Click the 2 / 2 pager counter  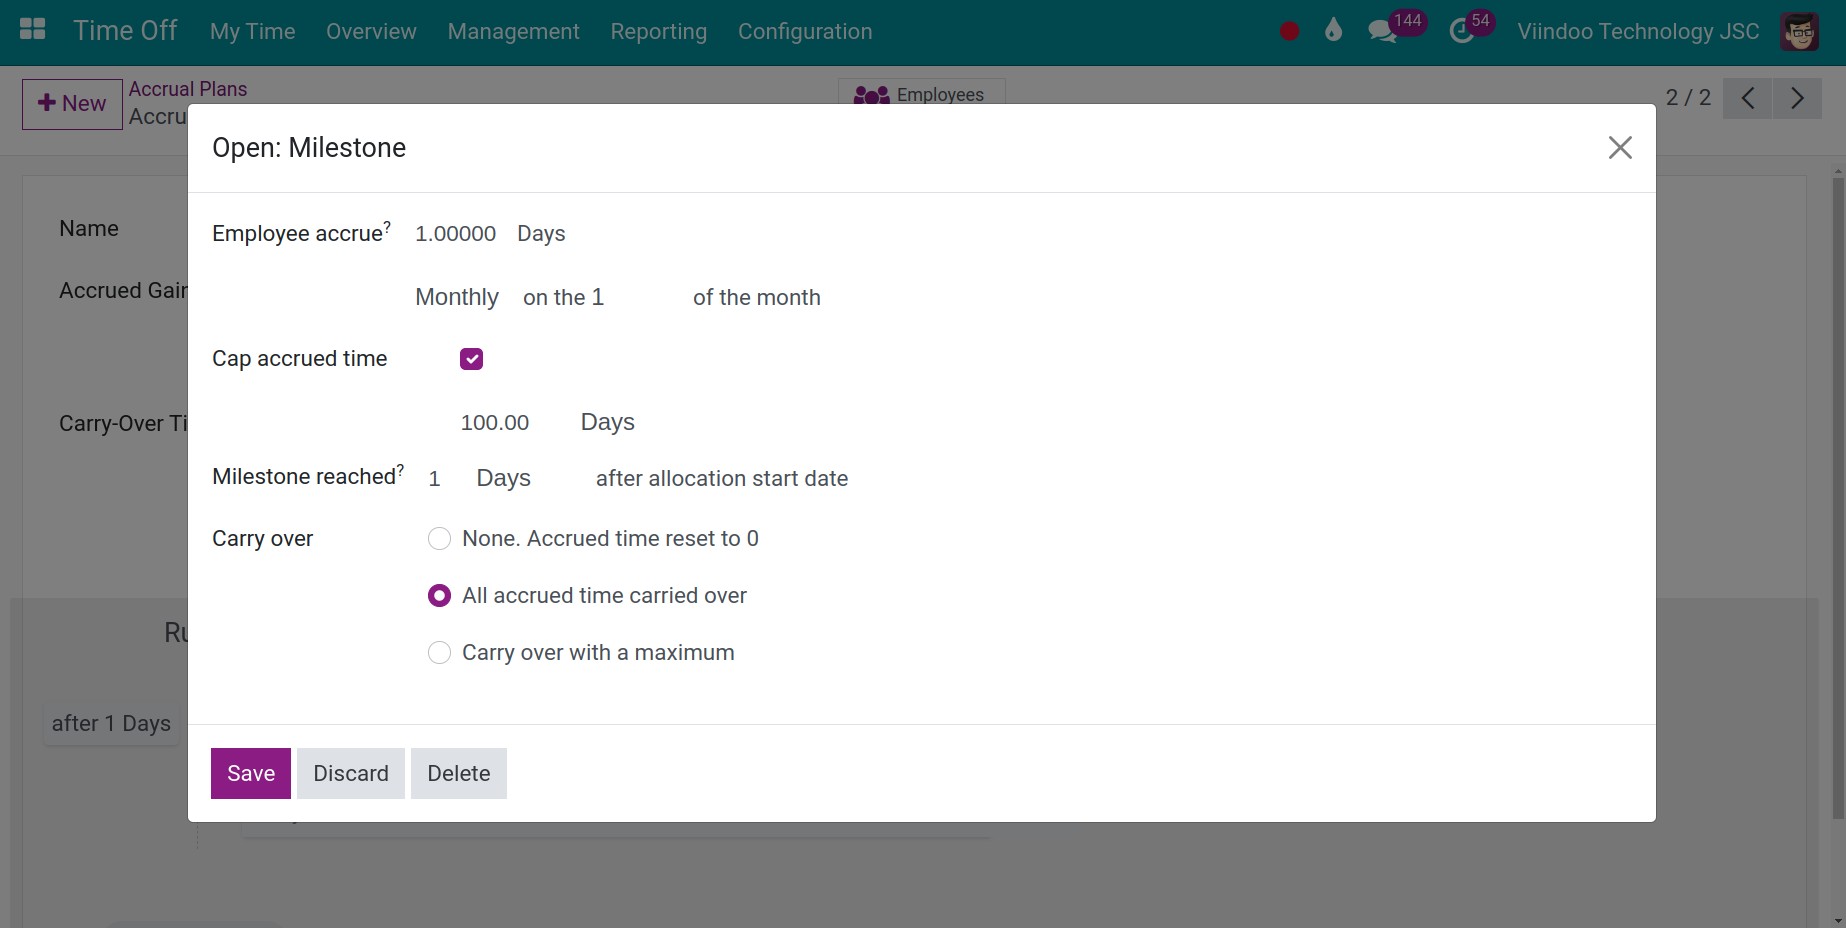(x=1688, y=98)
